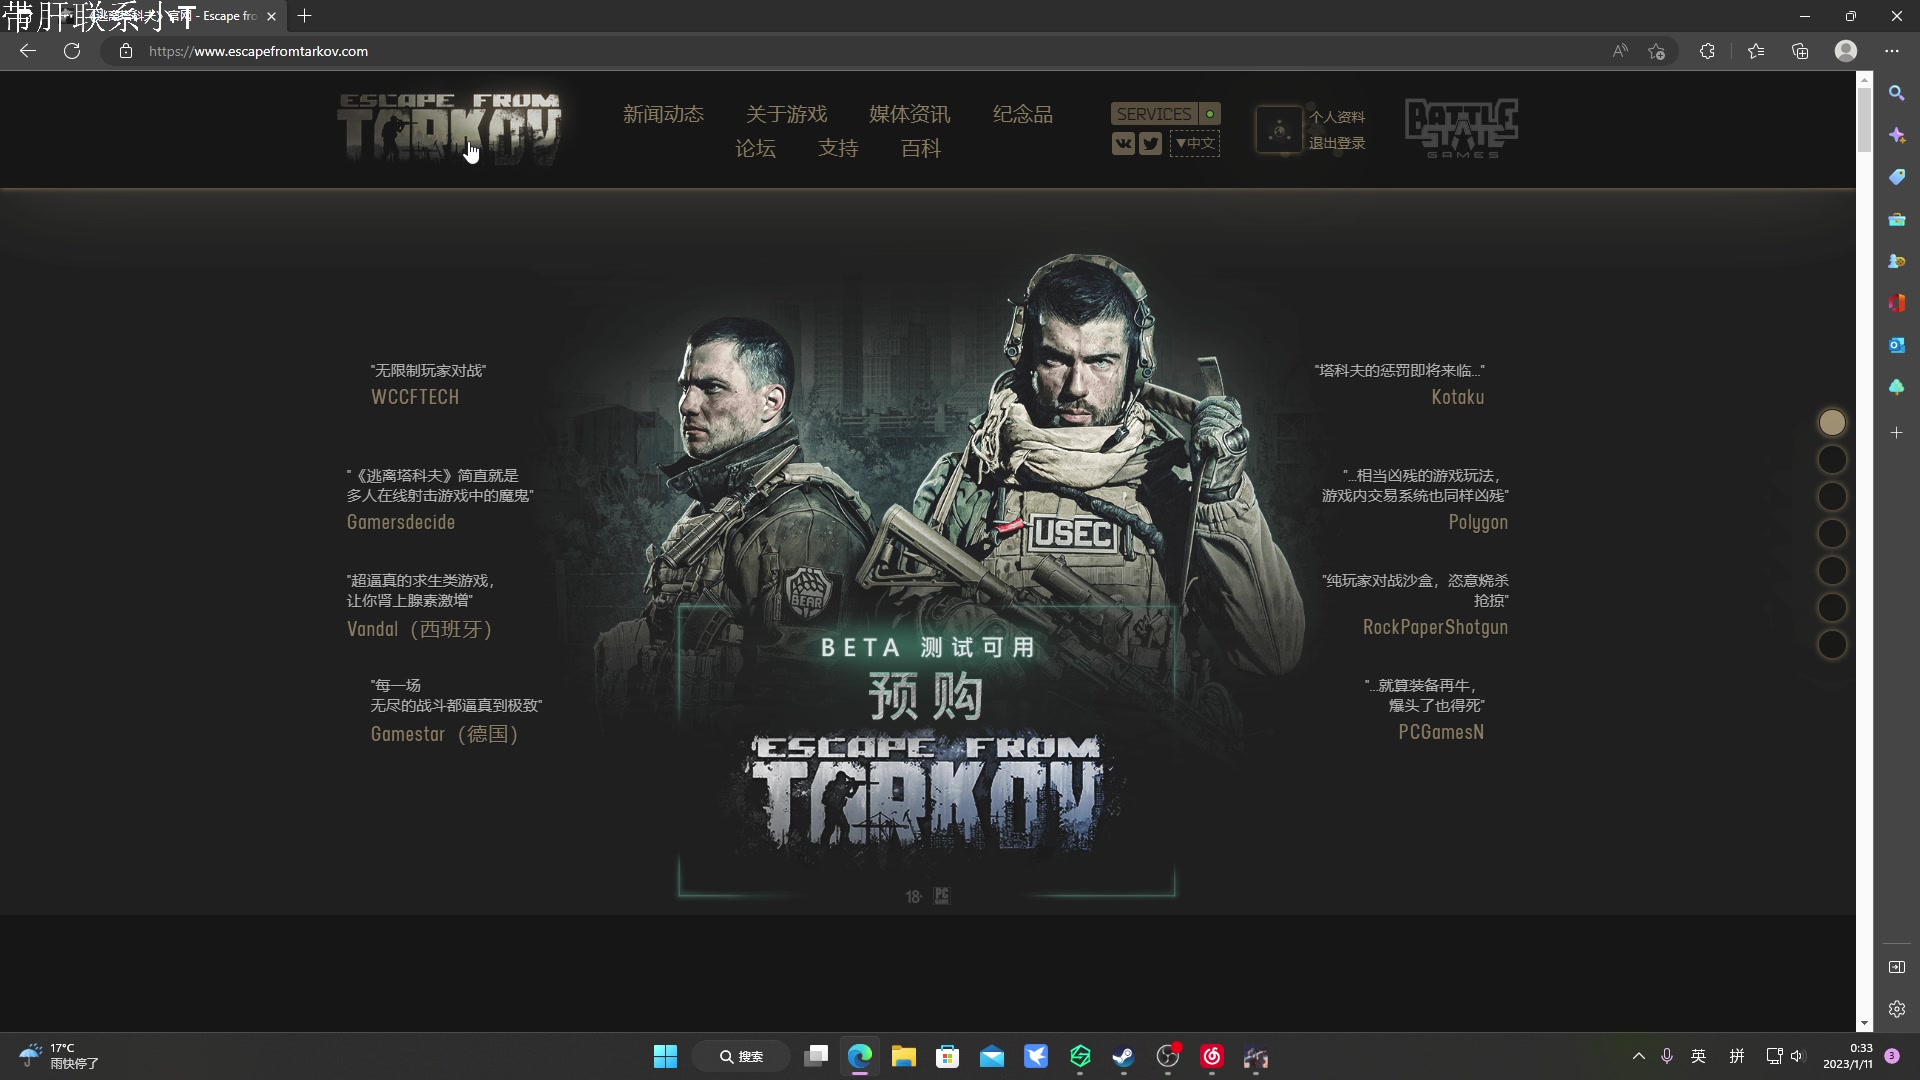Open a new browser tab
Viewport: 1920px width, 1080px height.
(305, 16)
